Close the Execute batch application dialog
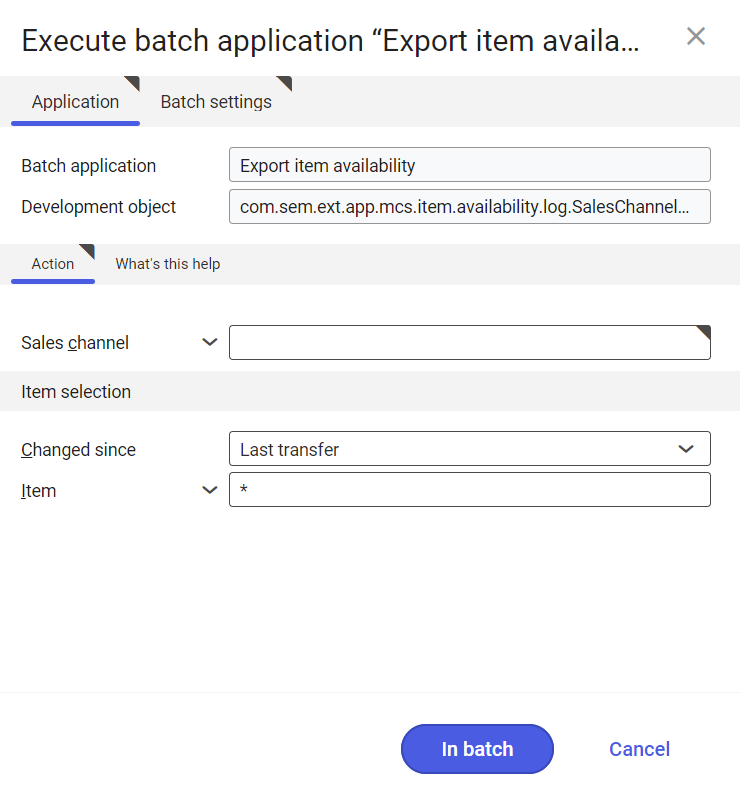 (x=695, y=37)
